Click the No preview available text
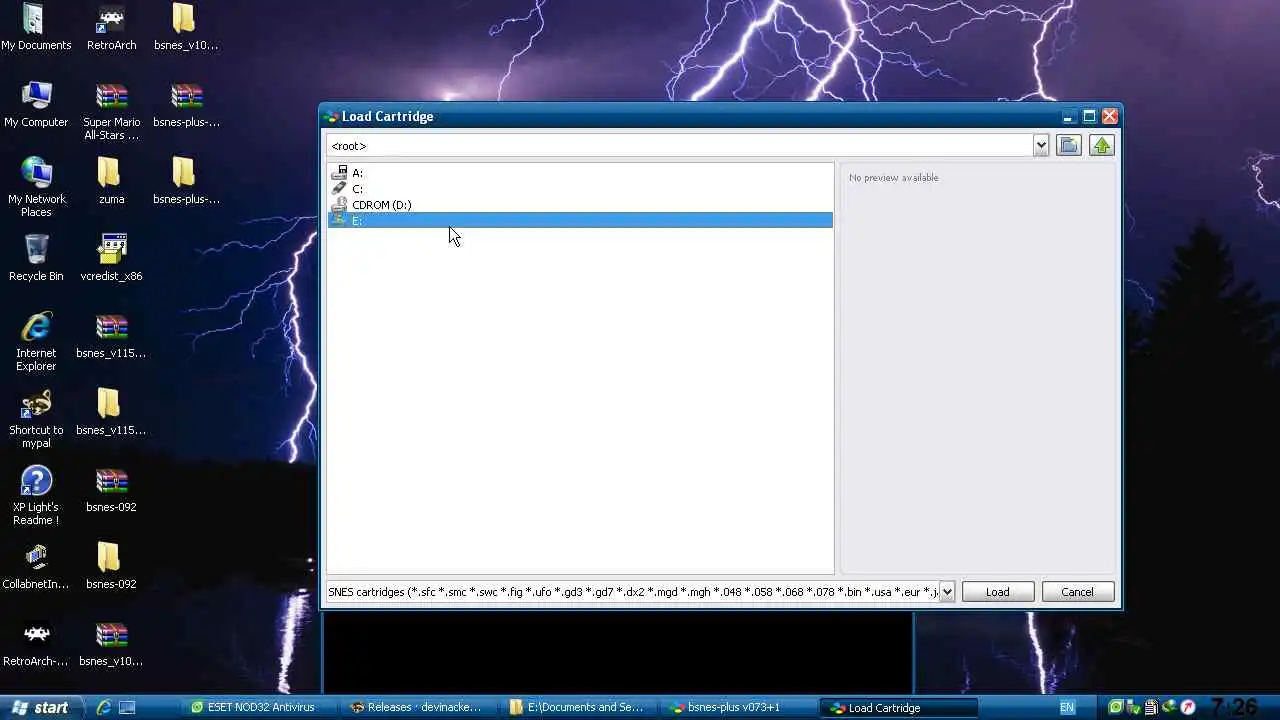 pyautogui.click(x=893, y=178)
